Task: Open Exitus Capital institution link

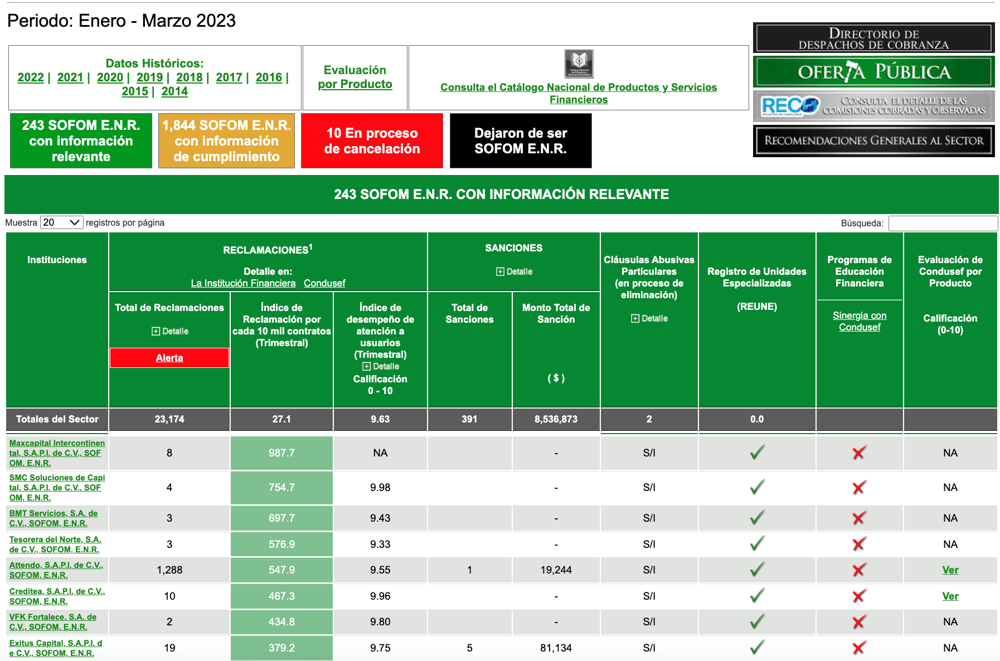Action: 55,648
